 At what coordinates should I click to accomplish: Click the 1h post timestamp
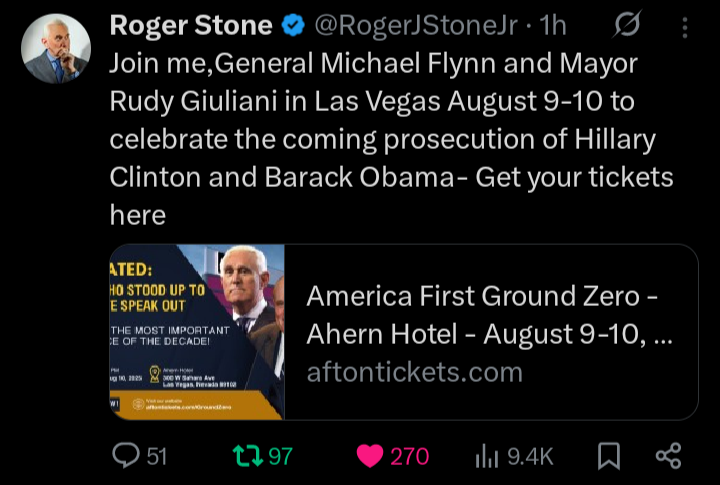[552, 27]
